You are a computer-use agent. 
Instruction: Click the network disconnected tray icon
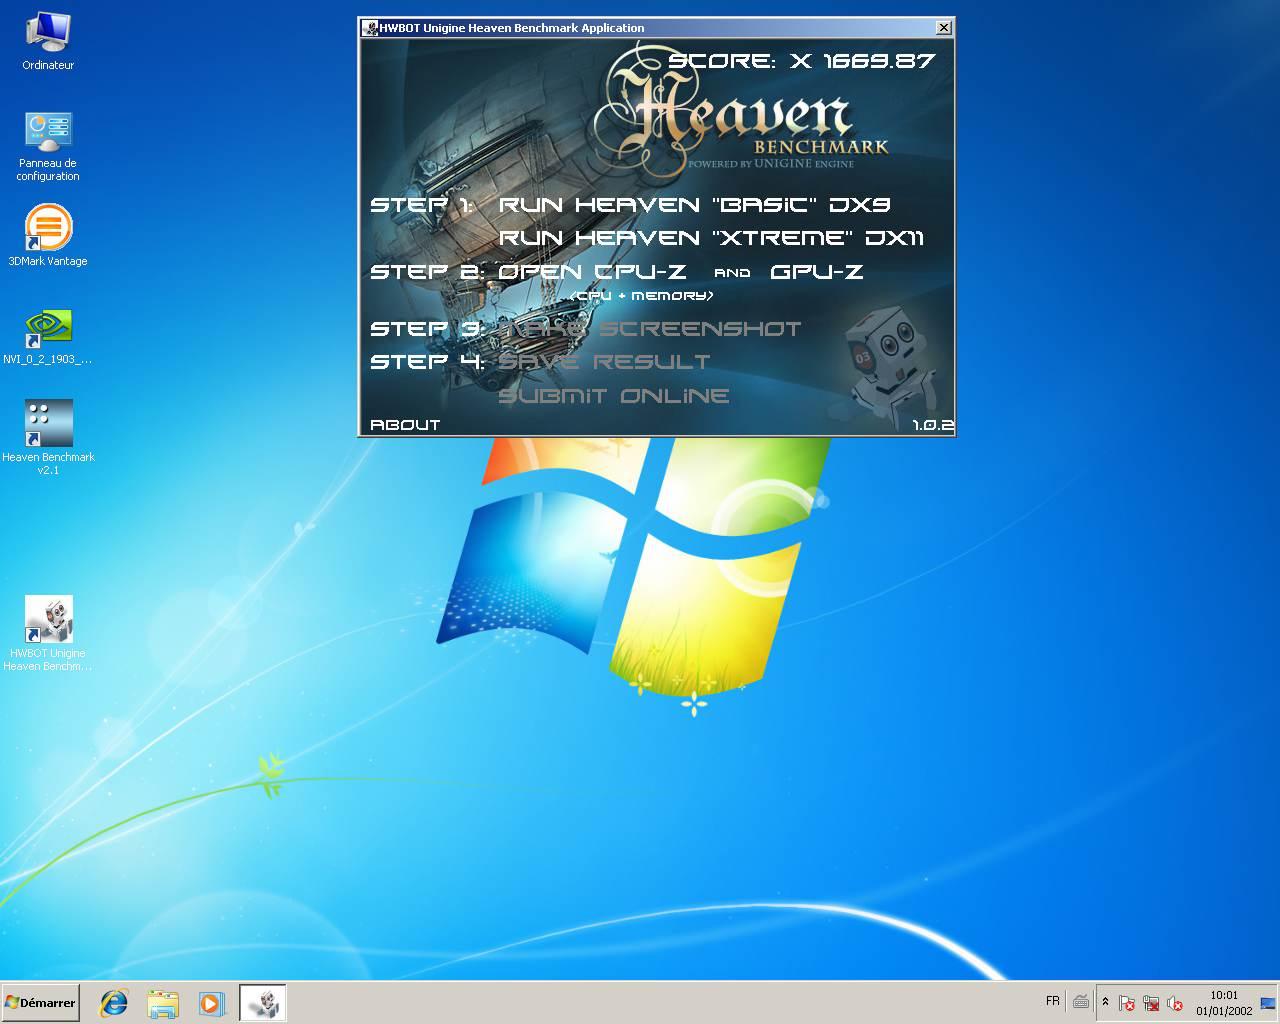(x=1151, y=1003)
